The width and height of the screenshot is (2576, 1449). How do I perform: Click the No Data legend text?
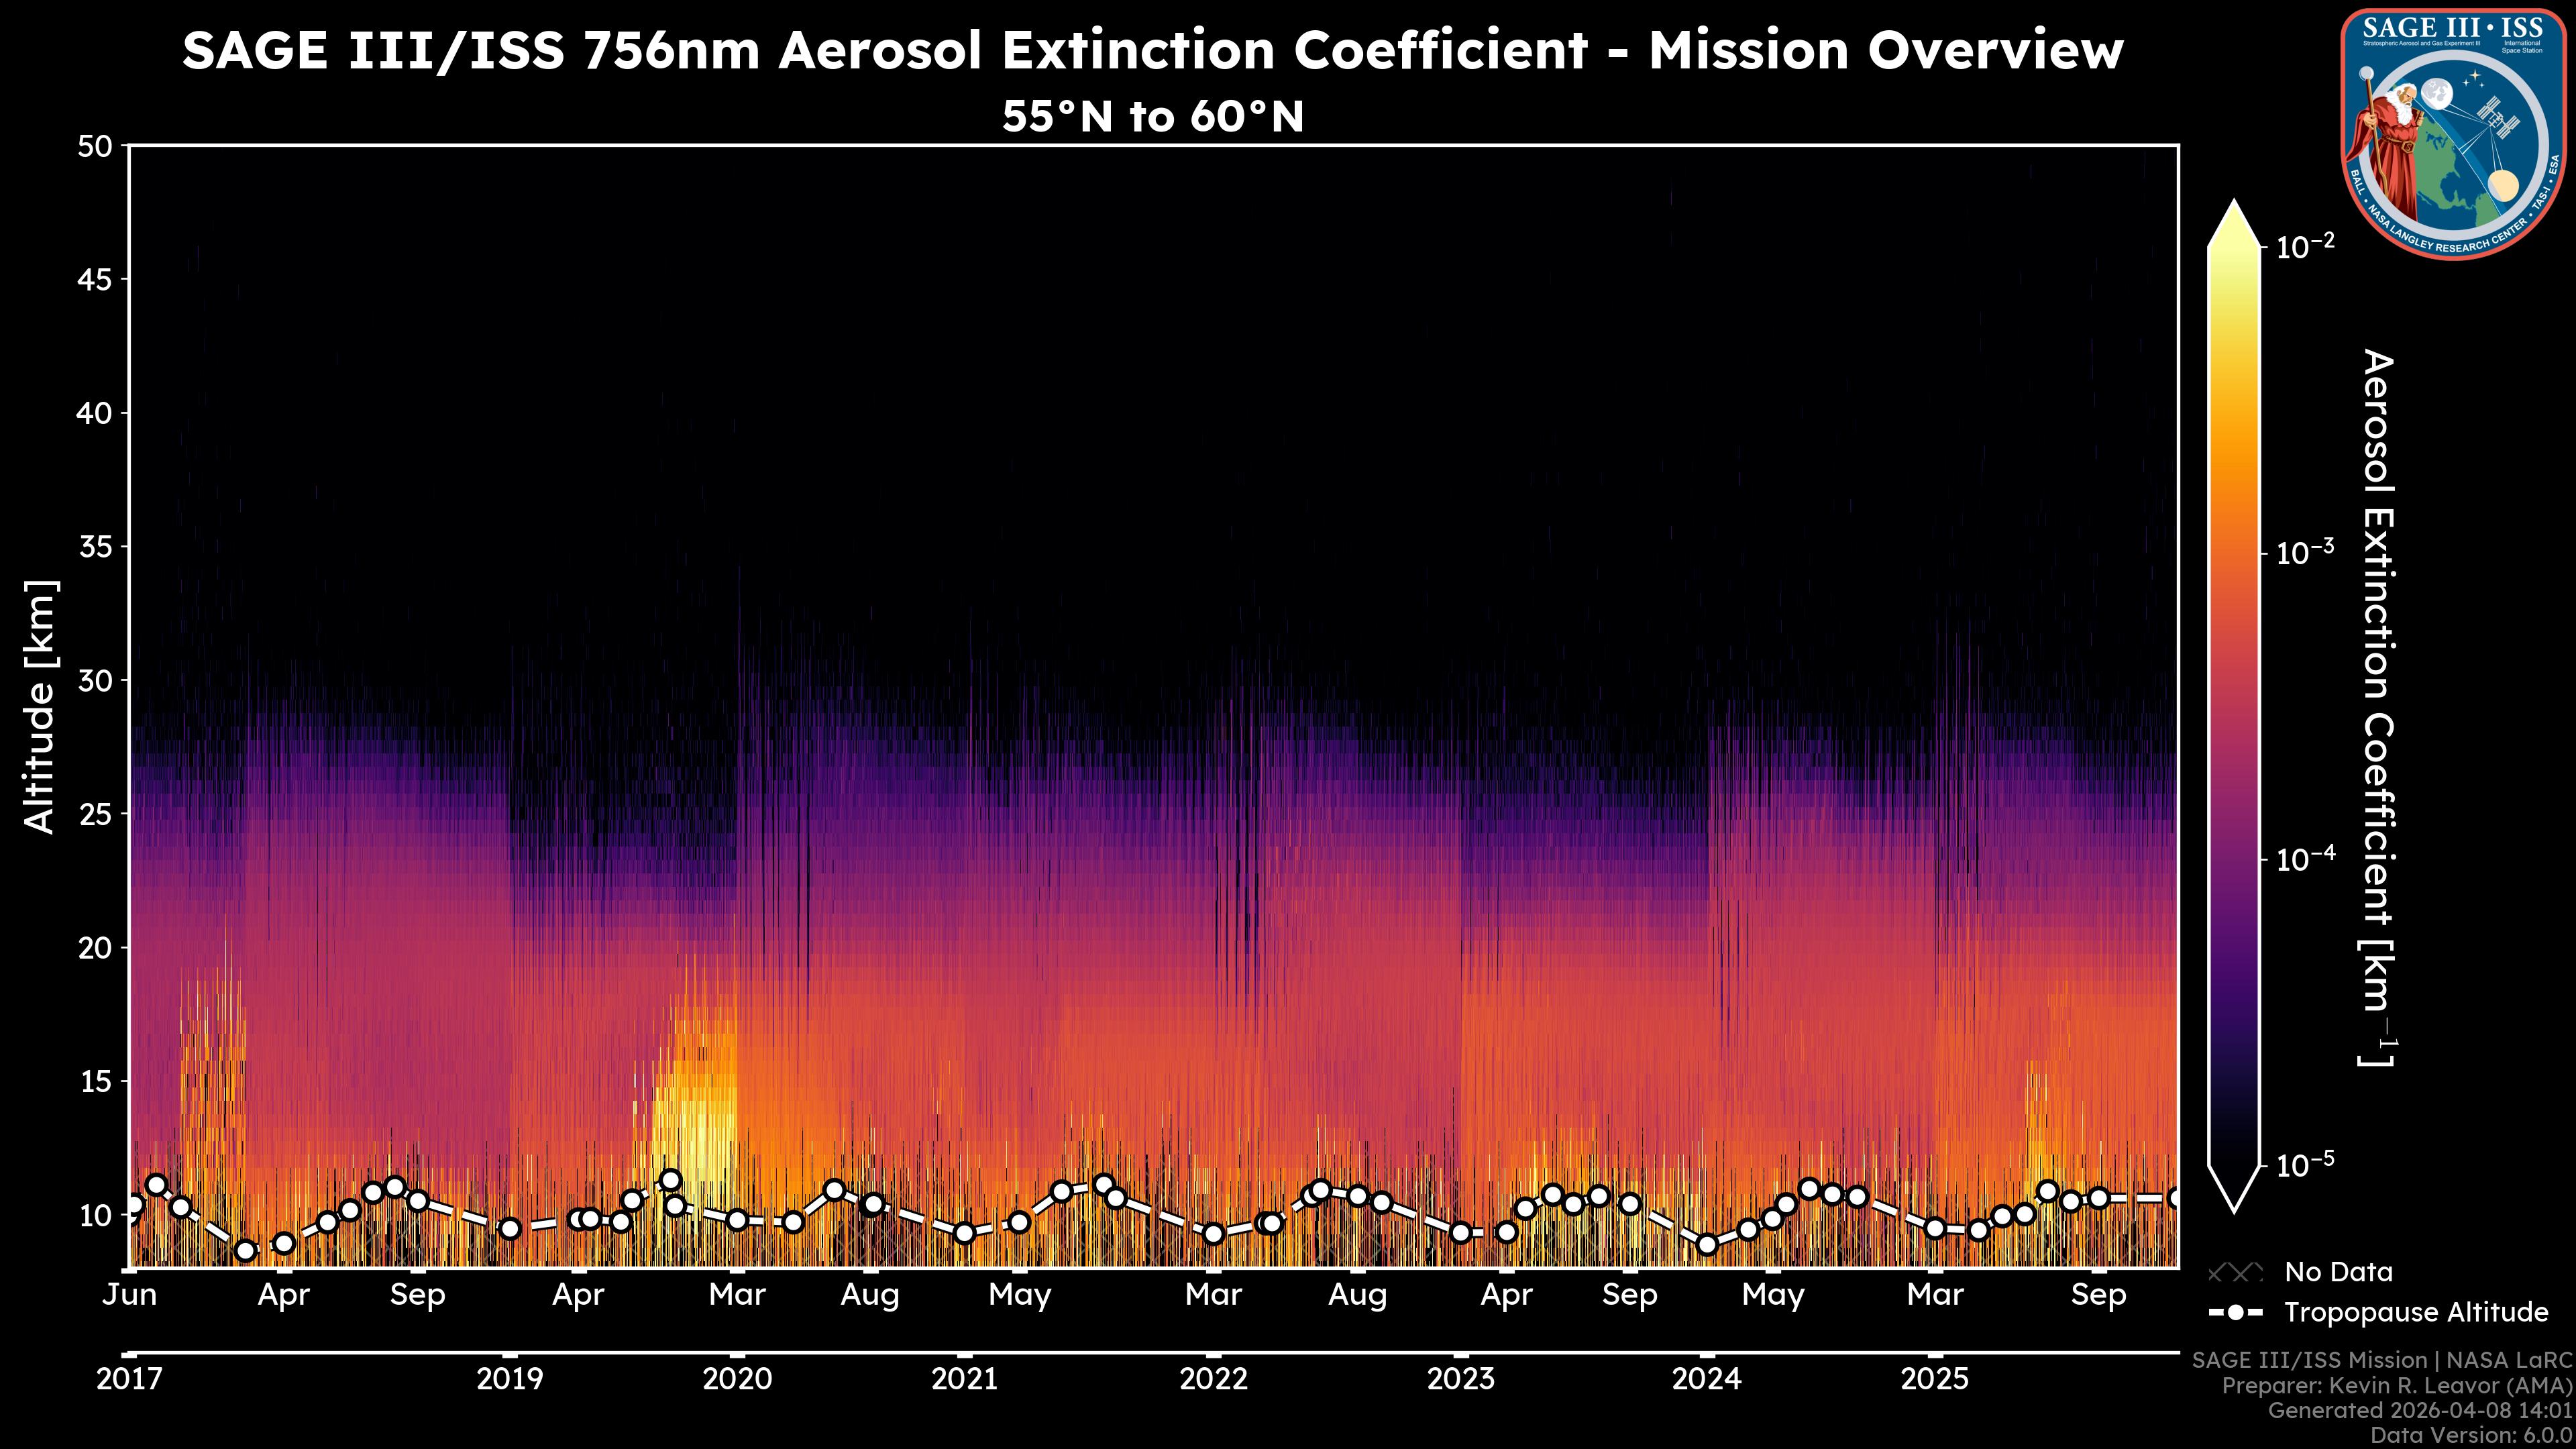(x=2338, y=1272)
